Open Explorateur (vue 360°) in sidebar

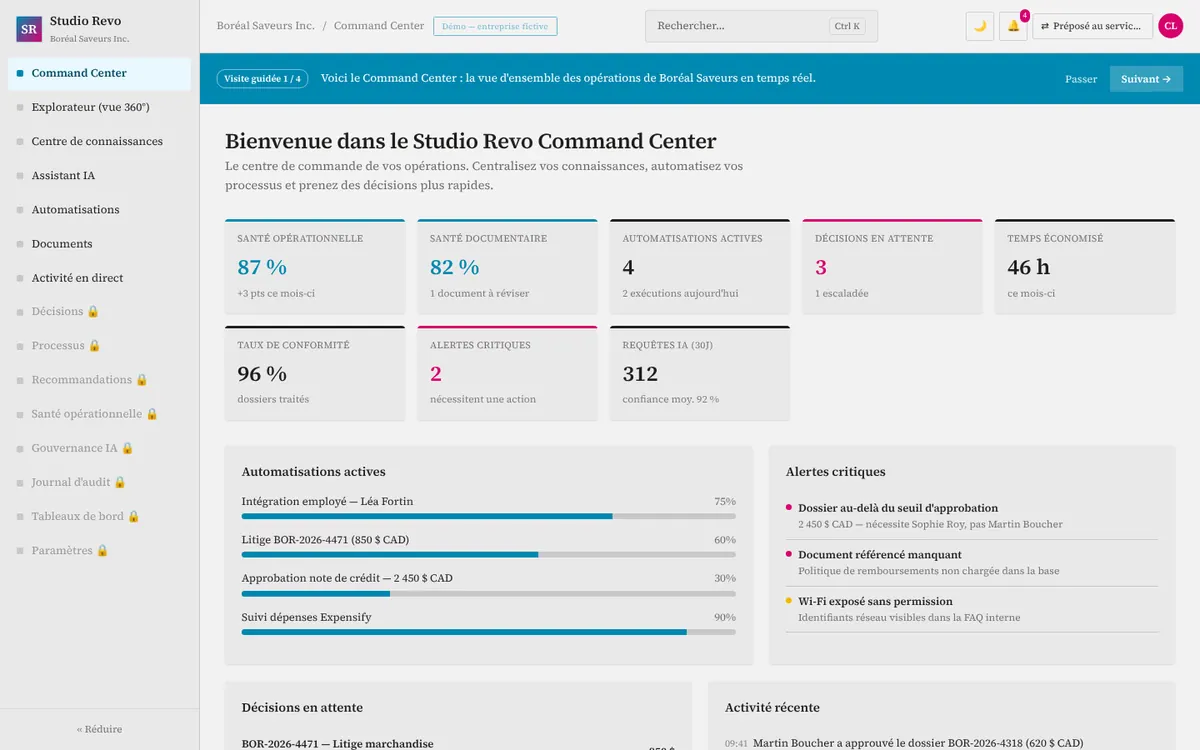pos(100,107)
